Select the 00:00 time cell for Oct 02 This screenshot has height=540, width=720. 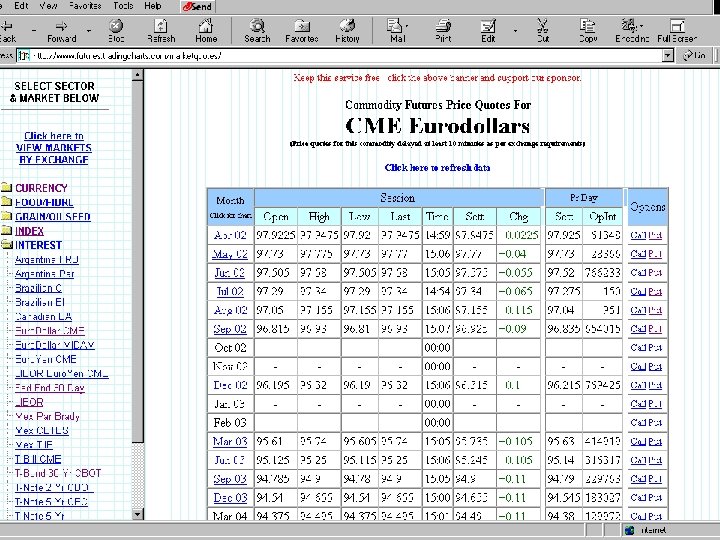[437, 348]
